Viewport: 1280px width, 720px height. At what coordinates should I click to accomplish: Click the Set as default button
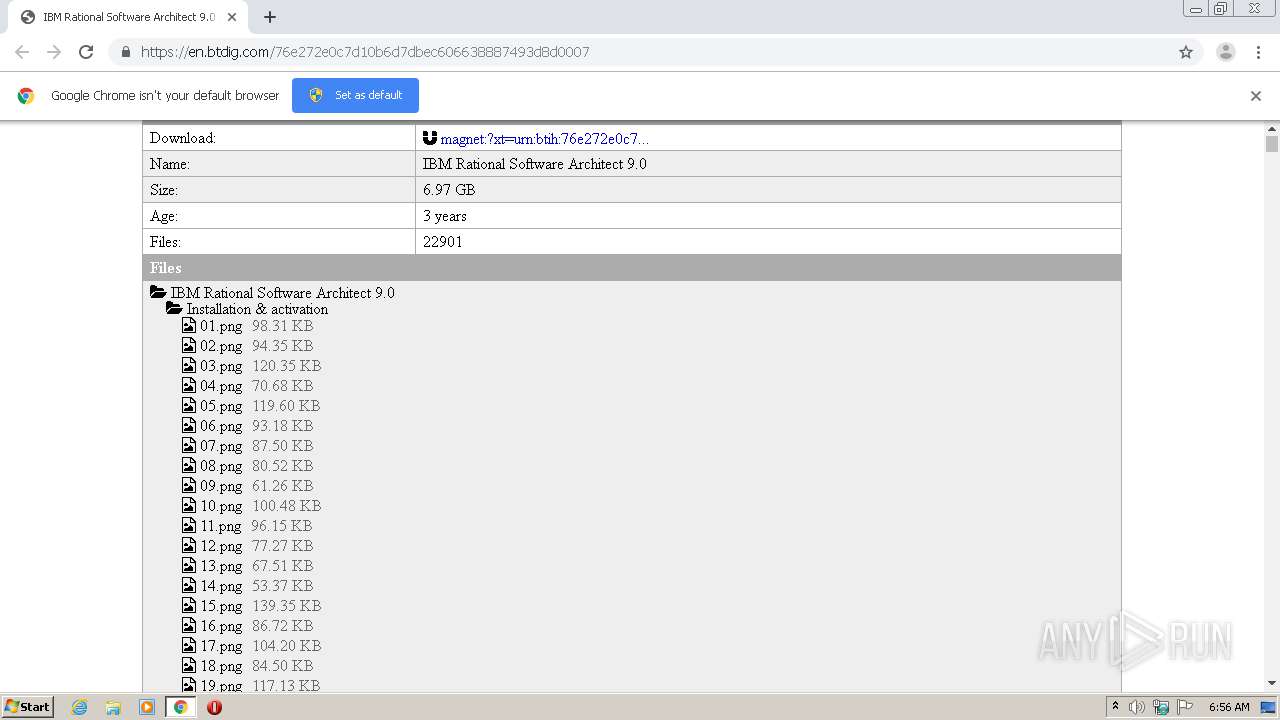pyautogui.click(x=355, y=95)
